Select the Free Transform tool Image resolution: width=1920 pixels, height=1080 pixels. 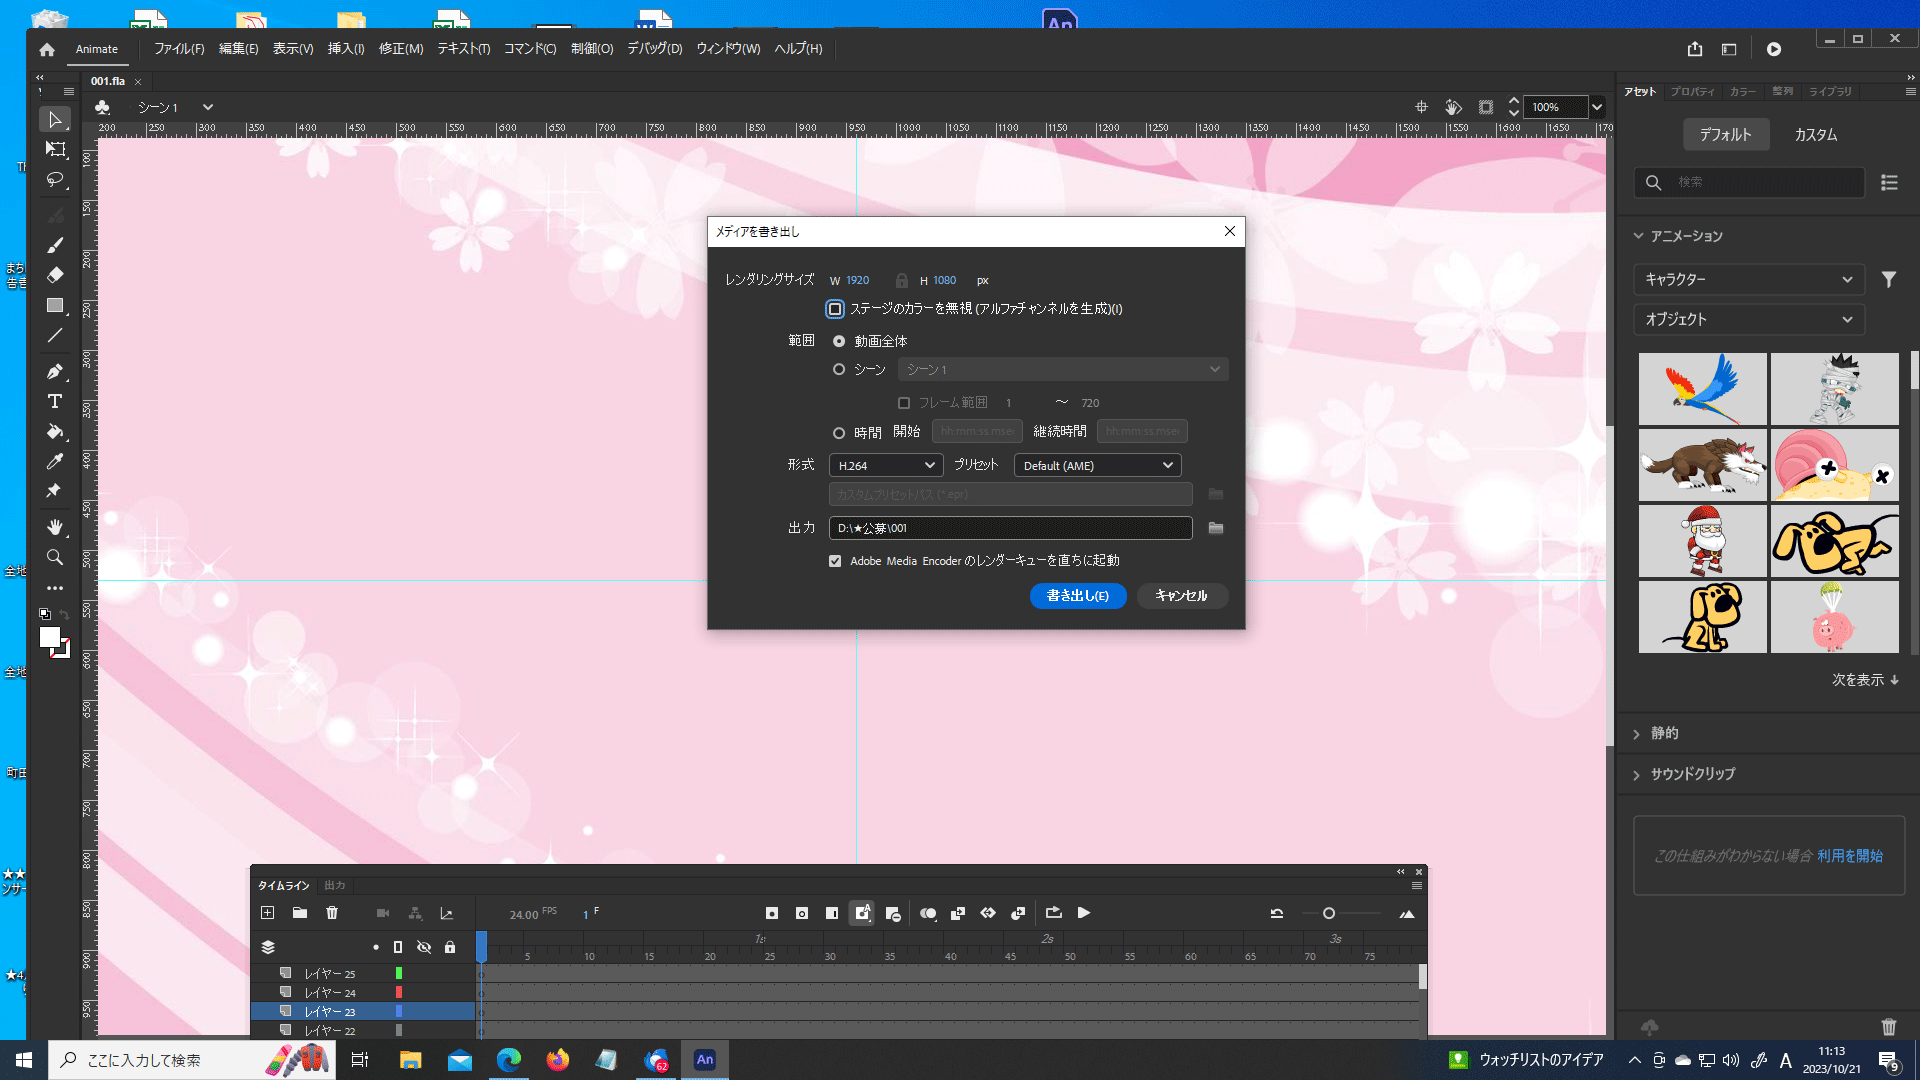coord(55,149)
